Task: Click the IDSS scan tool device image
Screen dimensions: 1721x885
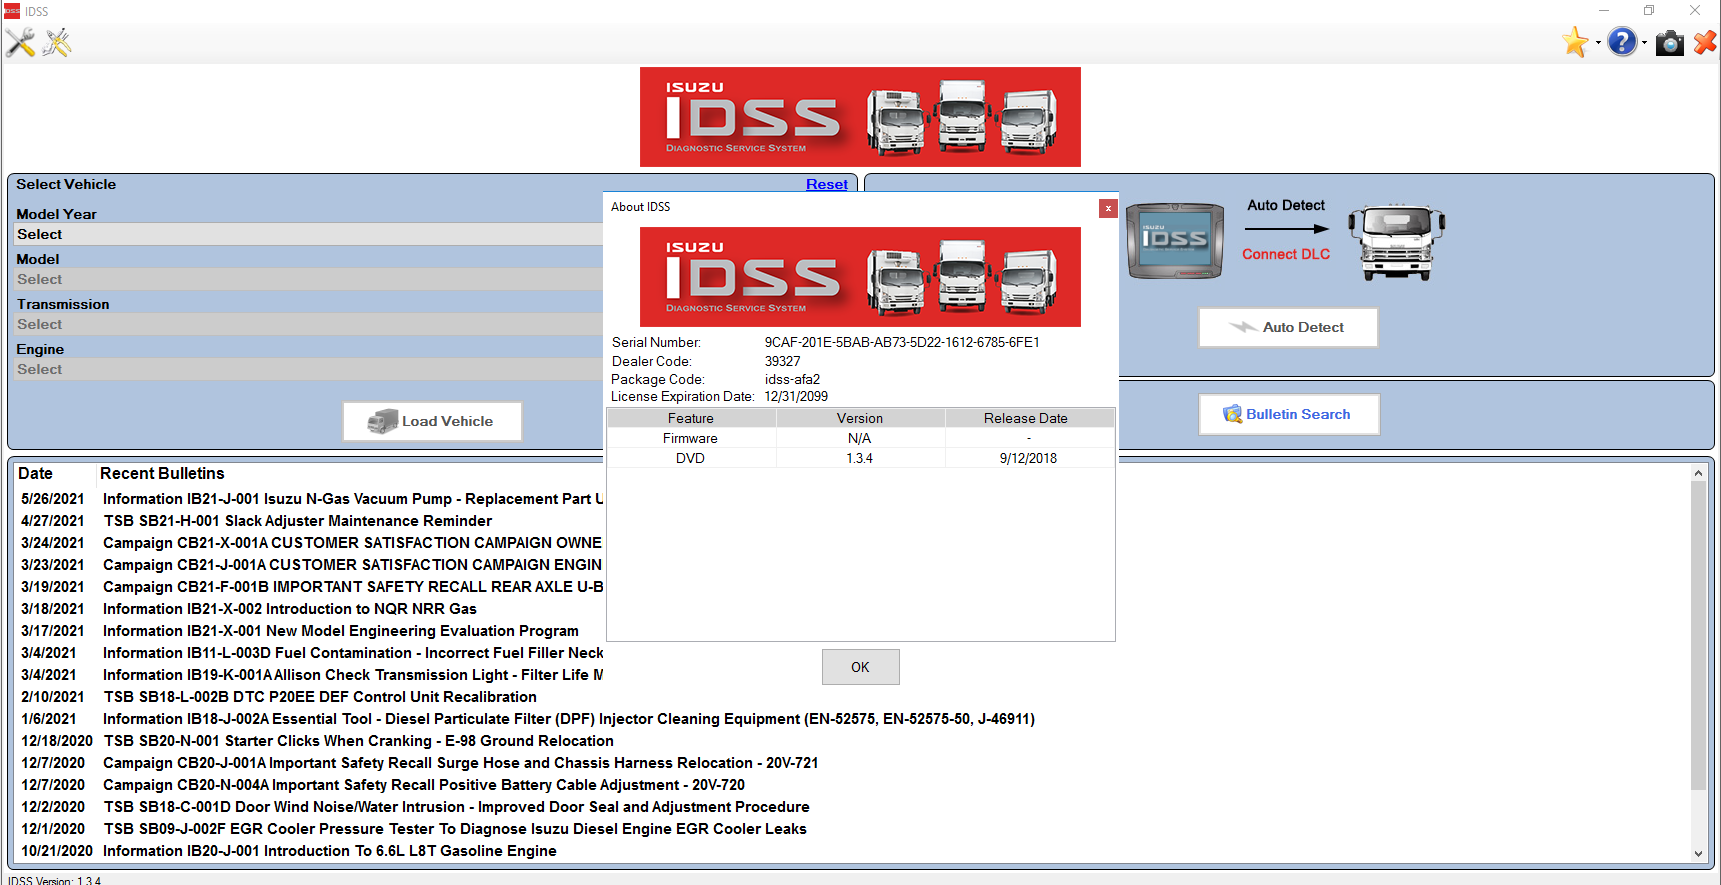Action: 1175,241
